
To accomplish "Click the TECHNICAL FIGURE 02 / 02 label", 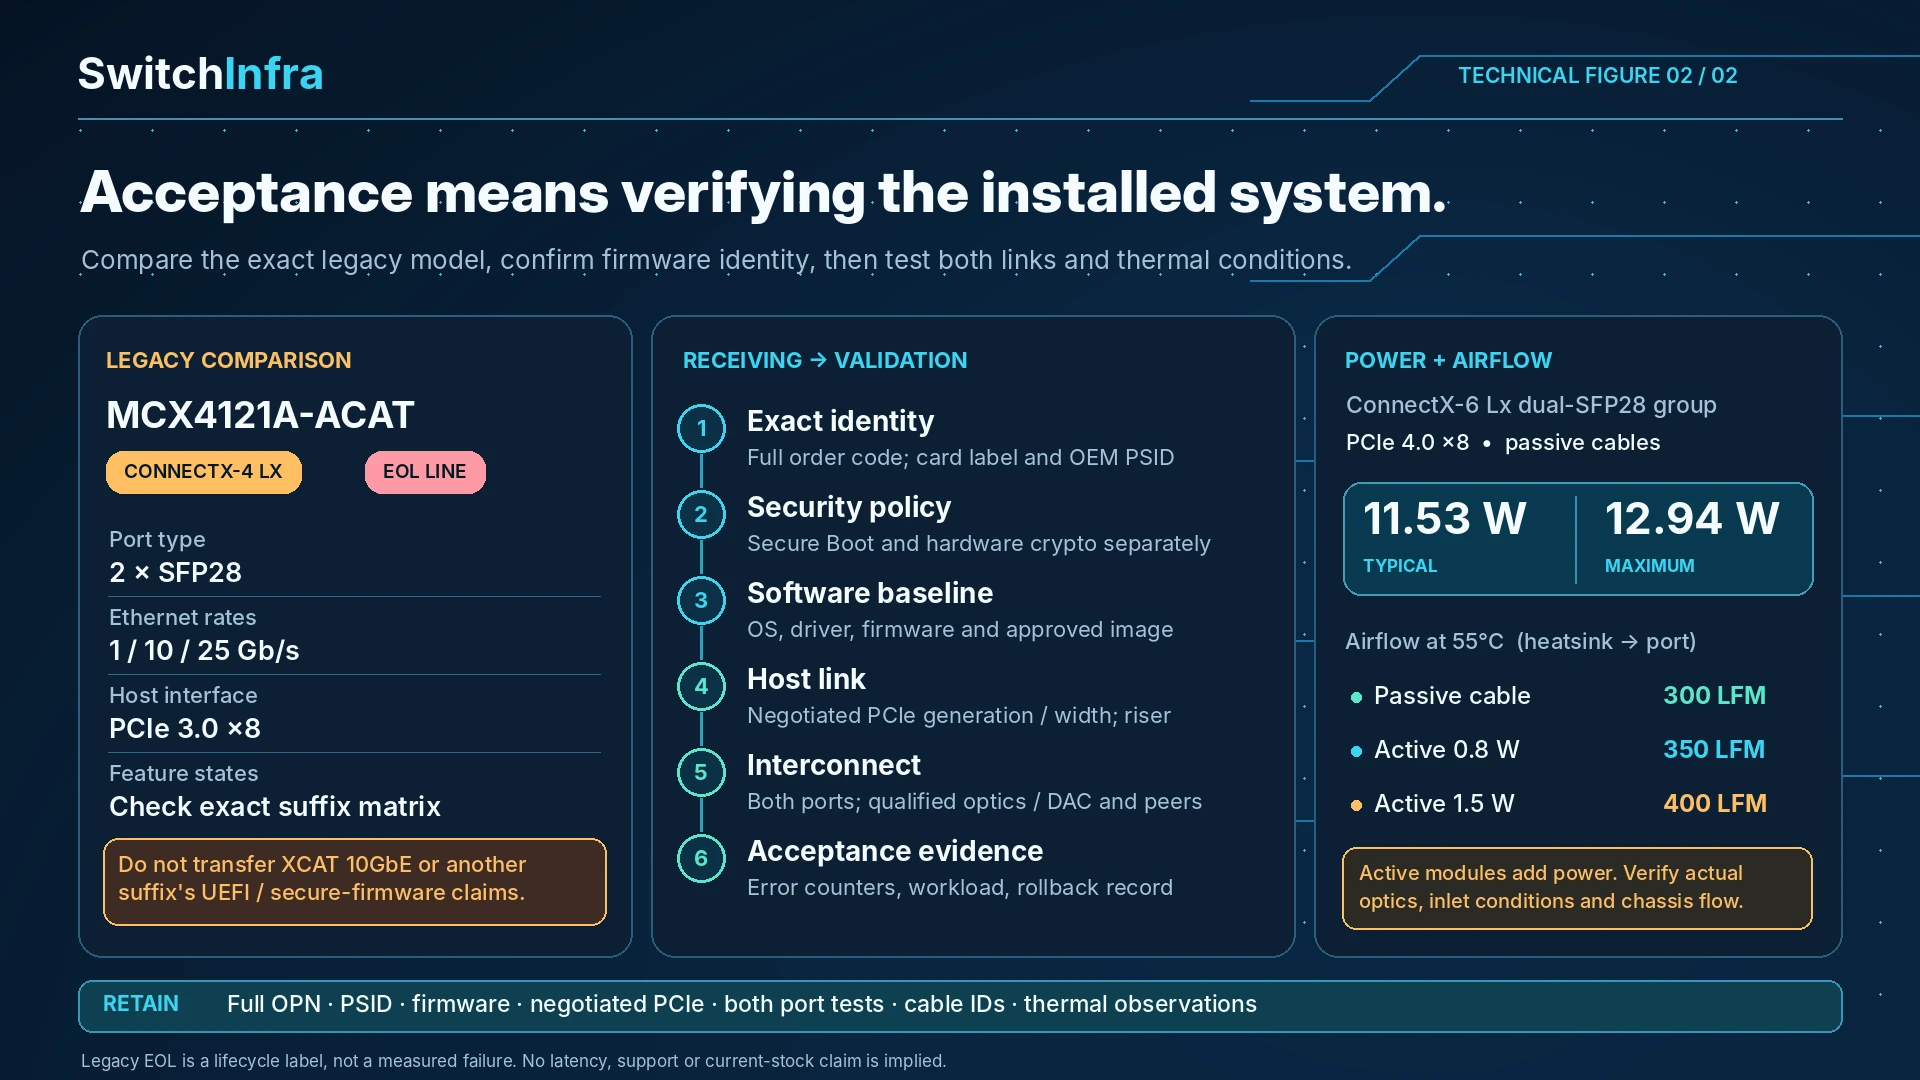I will (x=1598, y=76).
